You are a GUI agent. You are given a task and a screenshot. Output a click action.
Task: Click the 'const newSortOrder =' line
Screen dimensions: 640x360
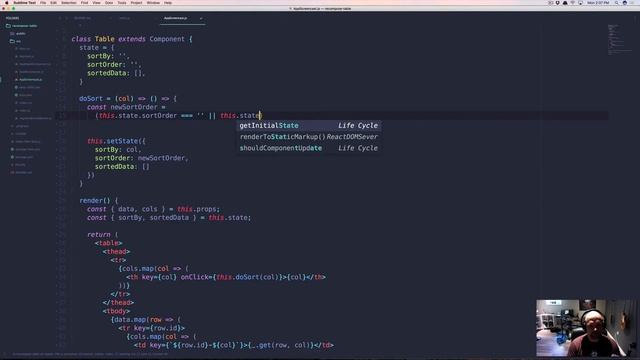(x=126, y=107)
